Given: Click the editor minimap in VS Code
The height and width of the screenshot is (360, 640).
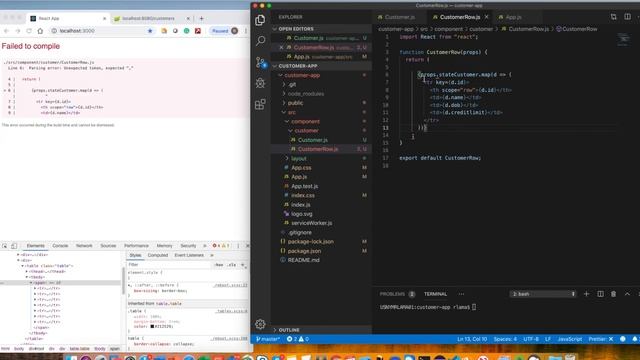Looking at the screenshot, I should pyautogui.click(x=623, y=39).
